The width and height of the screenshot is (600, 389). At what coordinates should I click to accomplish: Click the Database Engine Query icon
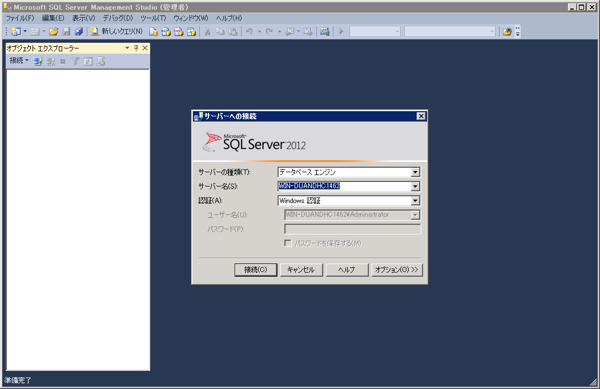(x=153, y=32)
